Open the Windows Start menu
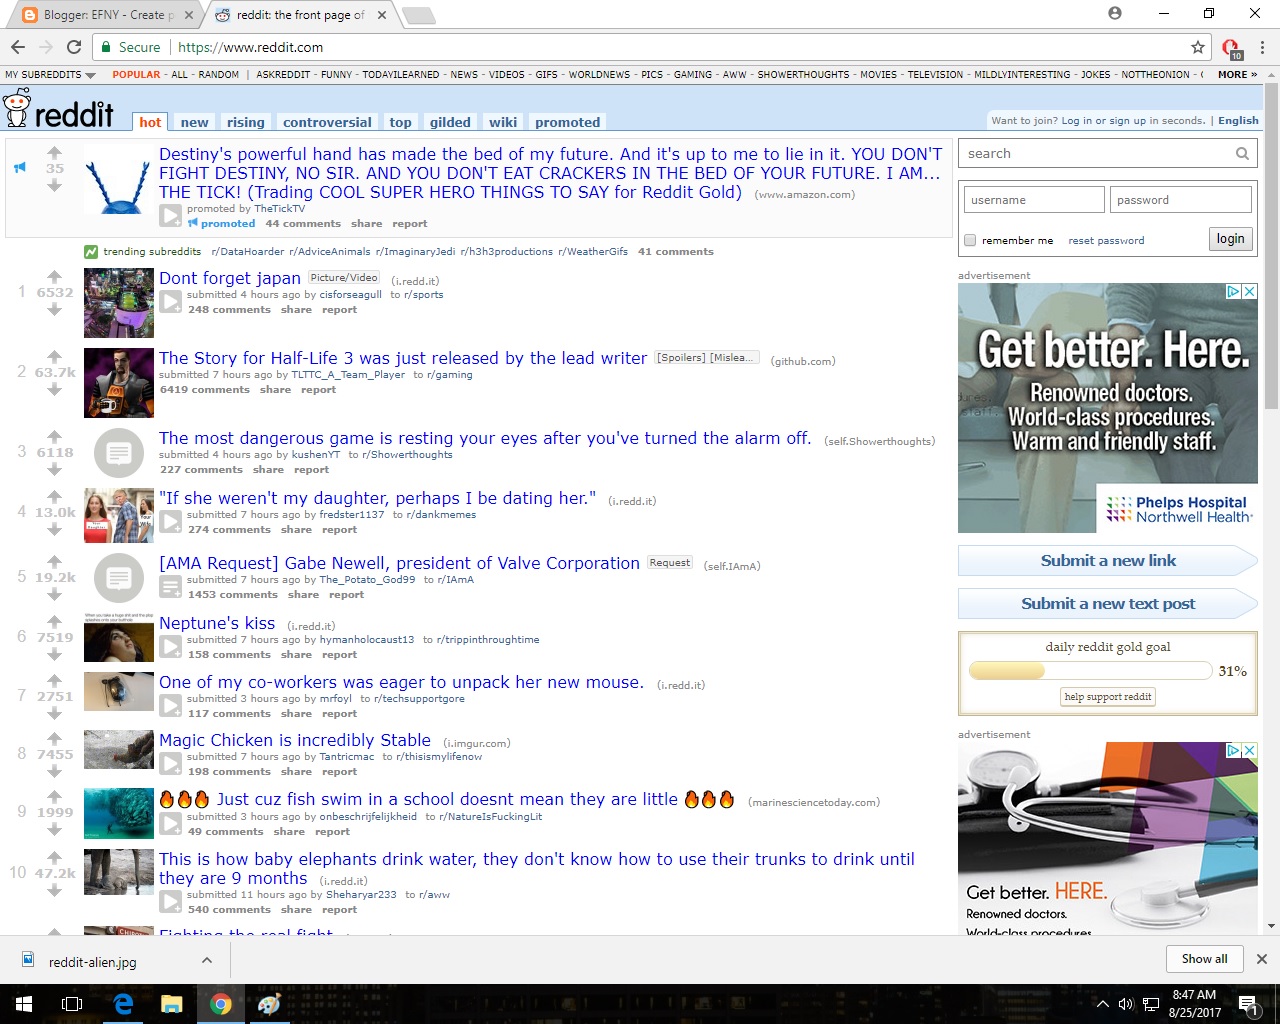1280x1024 pixels. click(x=23, y=1004)
